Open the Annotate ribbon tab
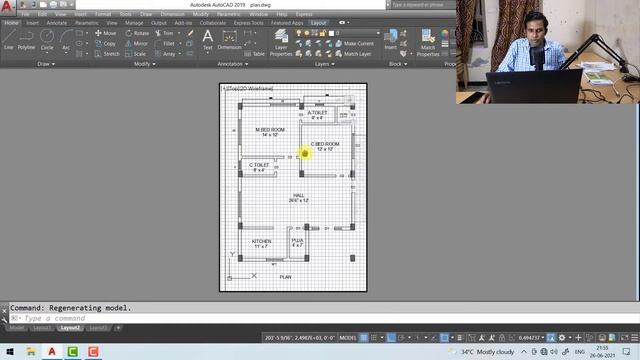This screenshot has height=360, width=640. tap(56, 23)
